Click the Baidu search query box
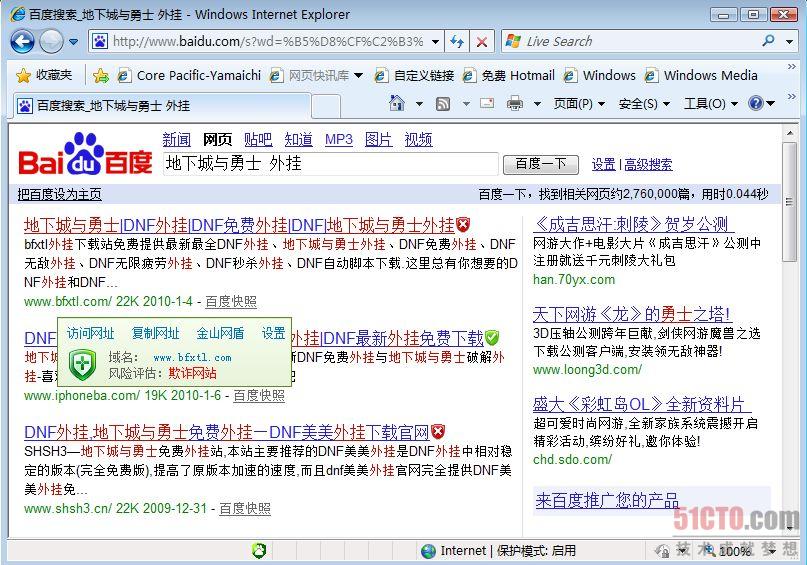Screen dimensions: 807x565 point(331,164)
